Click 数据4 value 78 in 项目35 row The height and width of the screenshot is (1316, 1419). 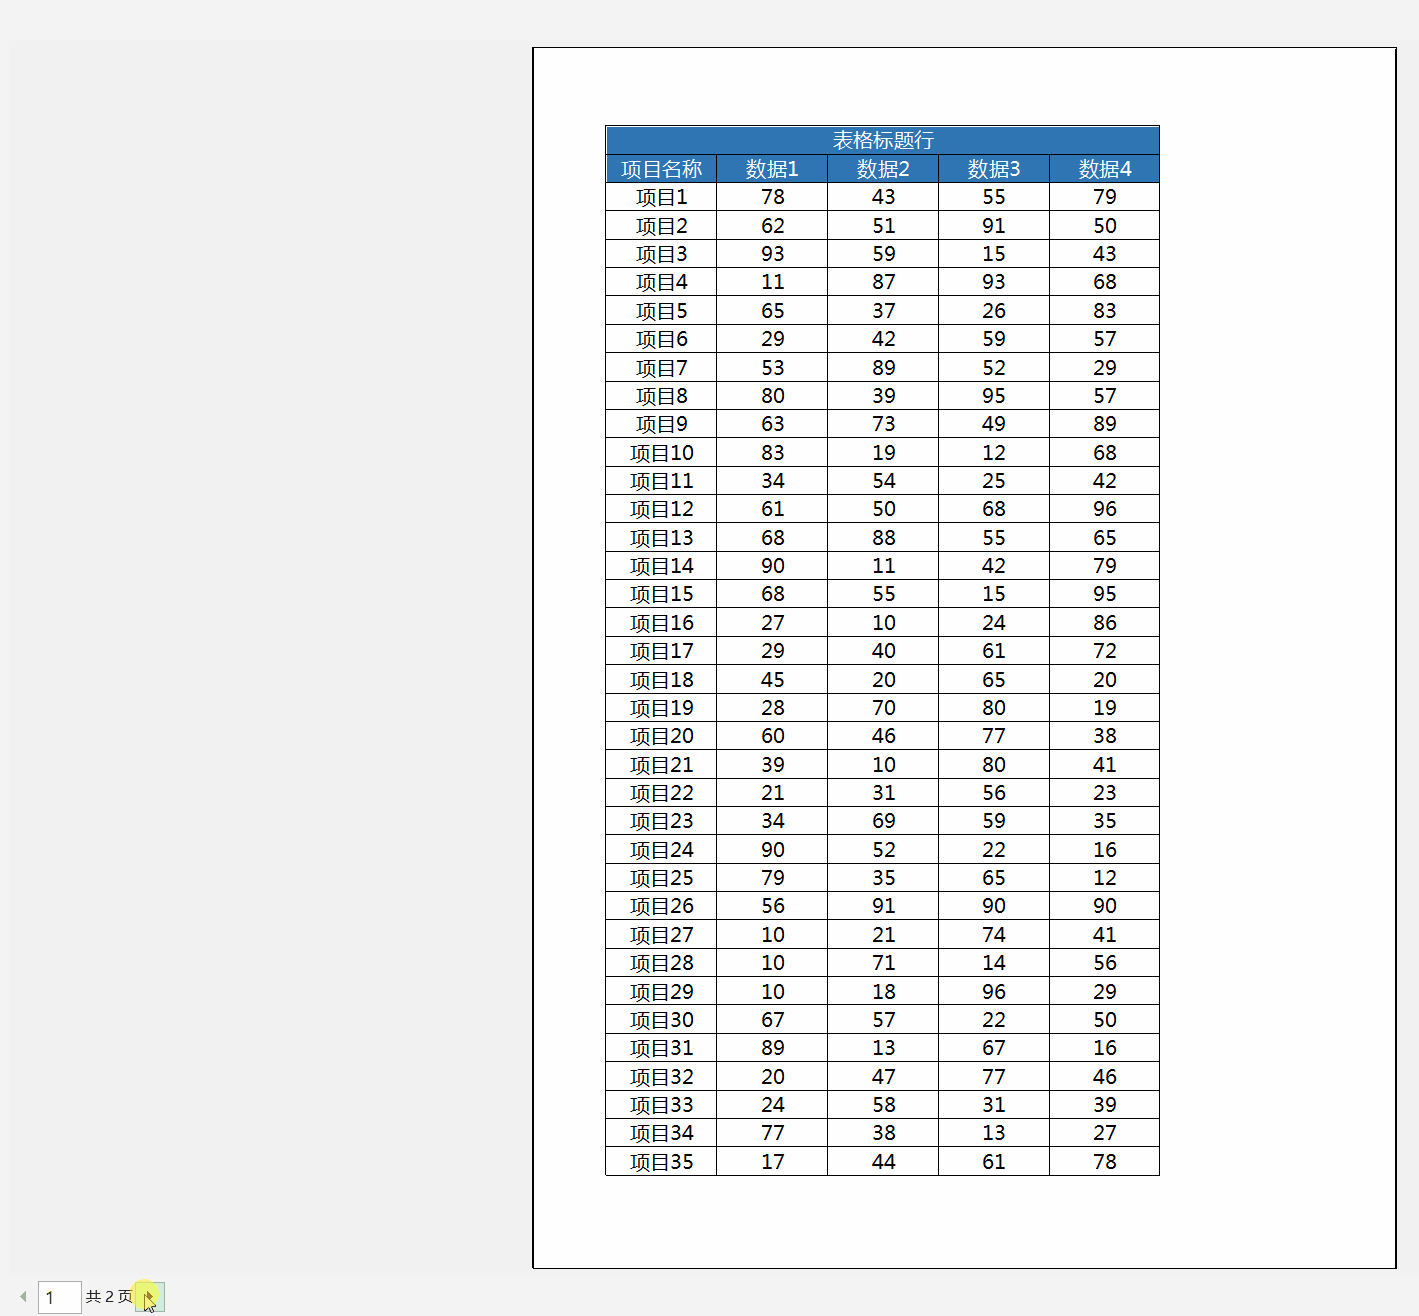(x=1105, y=1162)
